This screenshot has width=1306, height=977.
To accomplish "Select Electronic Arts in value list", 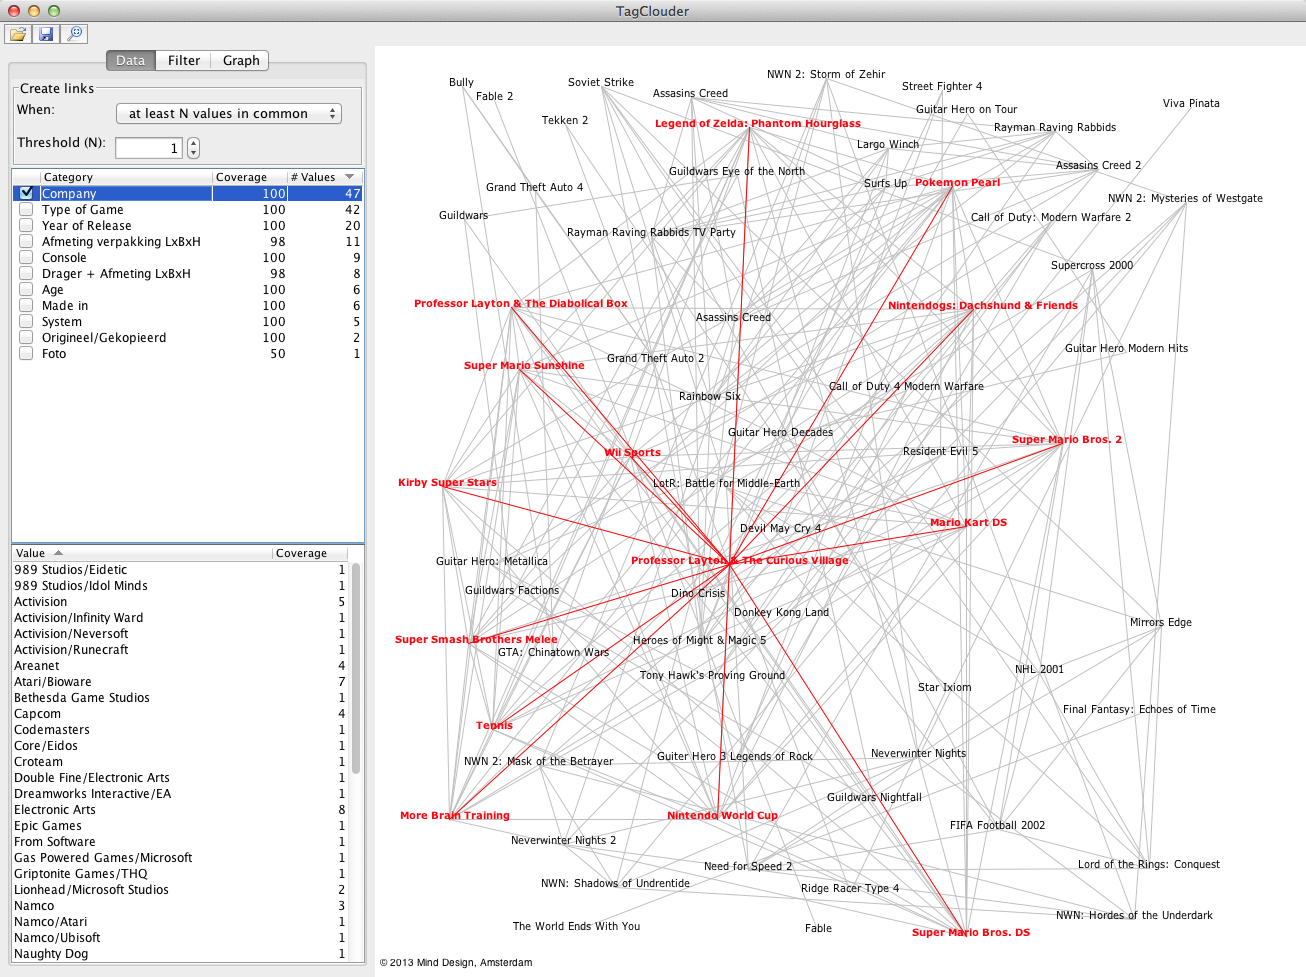I will [x=55, y=810].
